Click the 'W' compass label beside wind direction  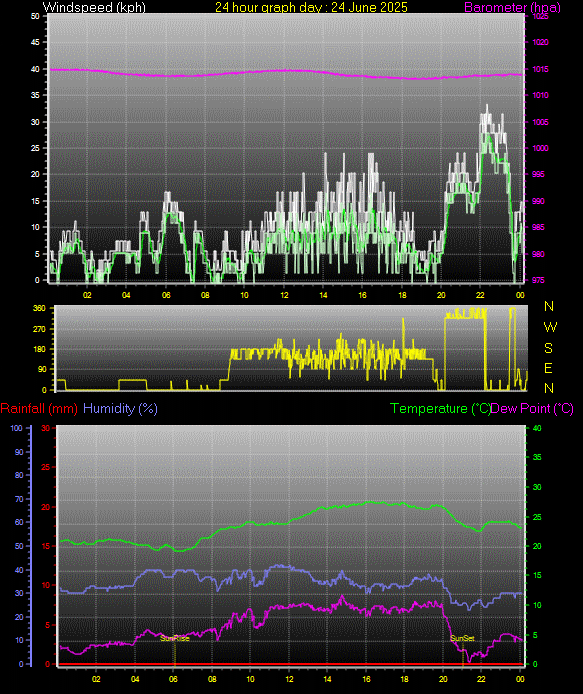[550, 327]
